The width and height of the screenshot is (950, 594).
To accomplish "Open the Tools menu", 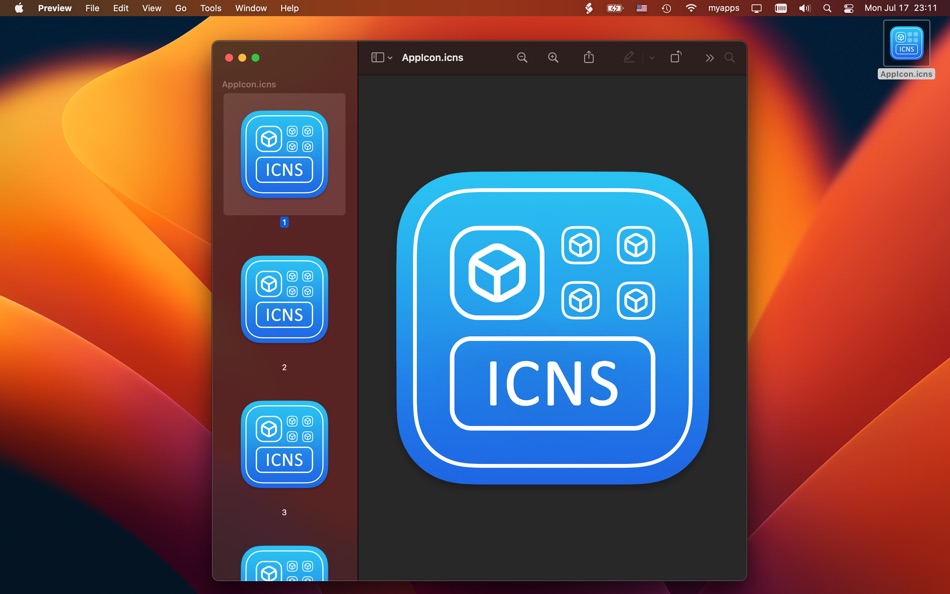I will [x=210, y=8].
